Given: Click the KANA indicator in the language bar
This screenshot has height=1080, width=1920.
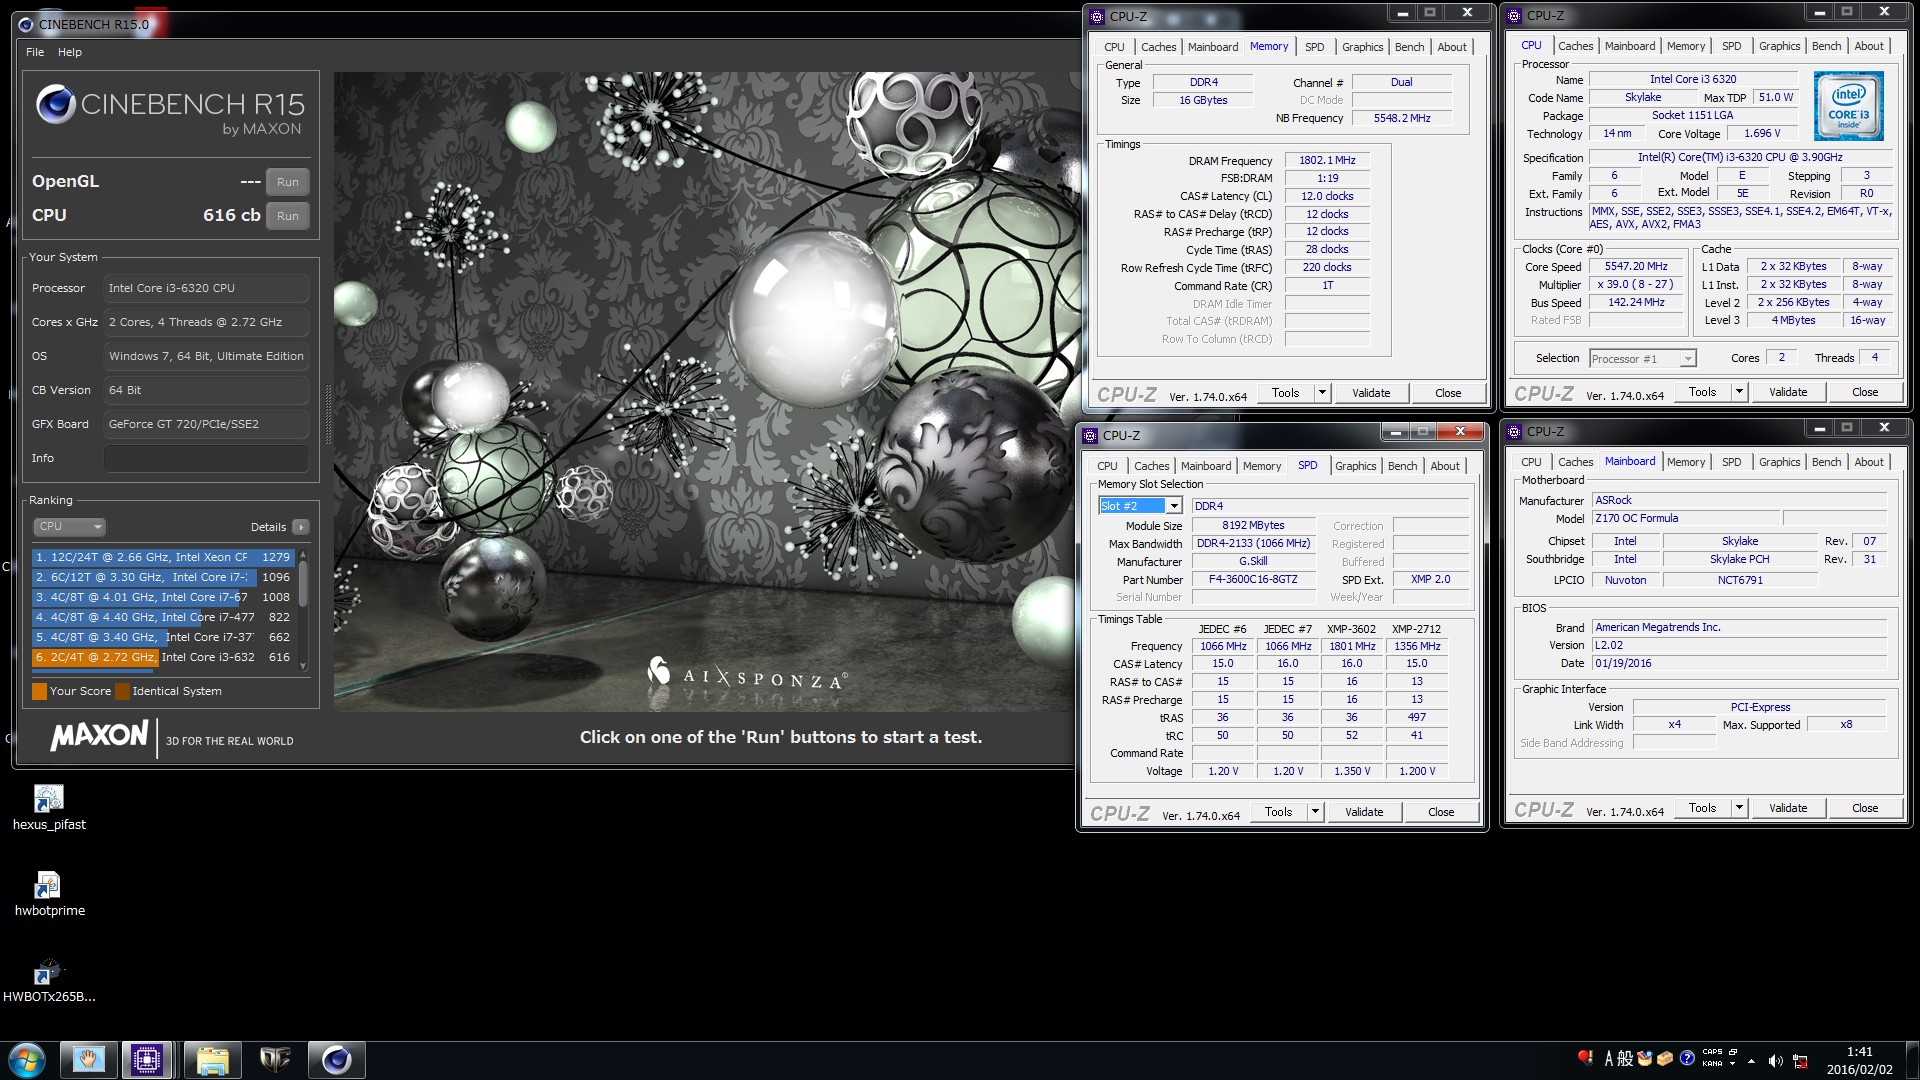Looking at the screenshot, I should (1713, 1064).
